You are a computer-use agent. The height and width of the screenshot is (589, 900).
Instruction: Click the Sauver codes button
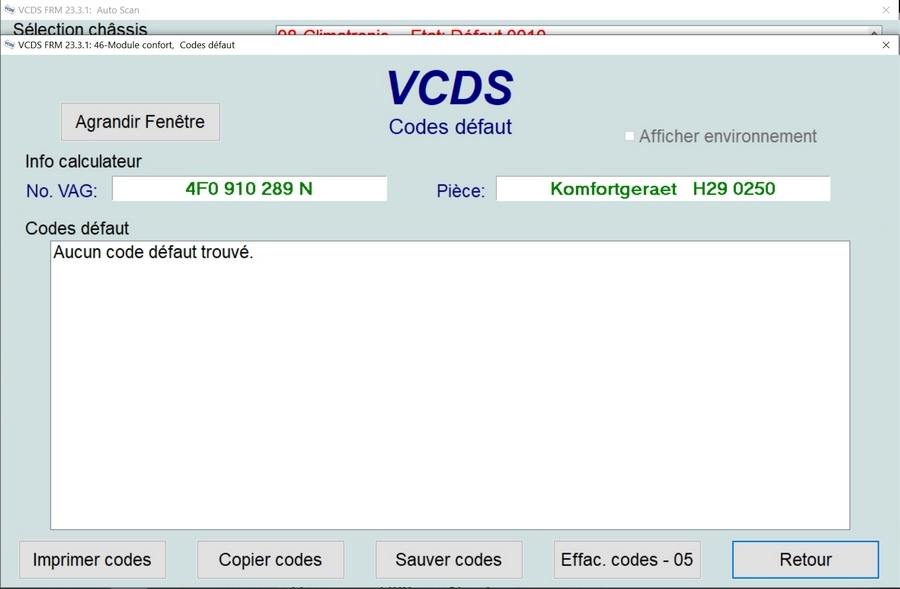pos(449,560)
